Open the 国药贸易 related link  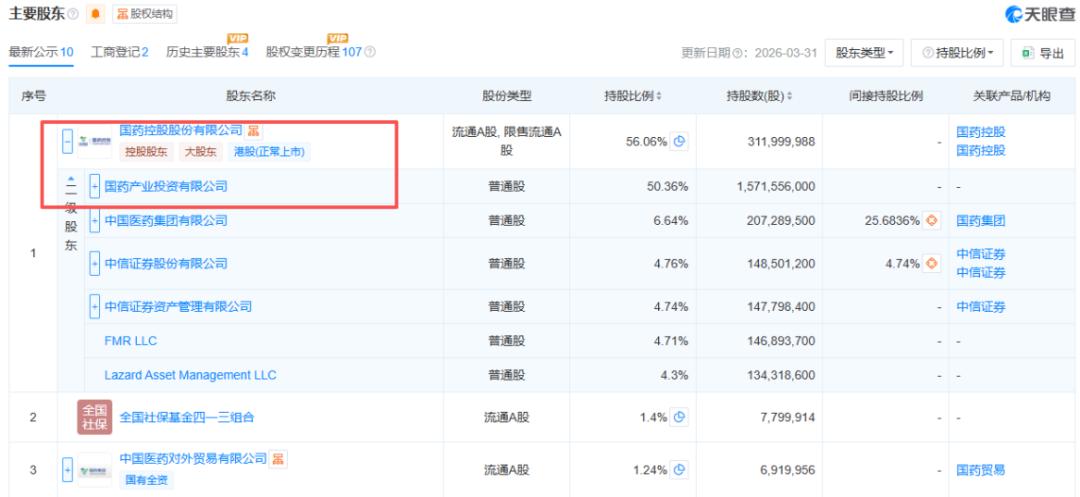[x=981, y=470]
